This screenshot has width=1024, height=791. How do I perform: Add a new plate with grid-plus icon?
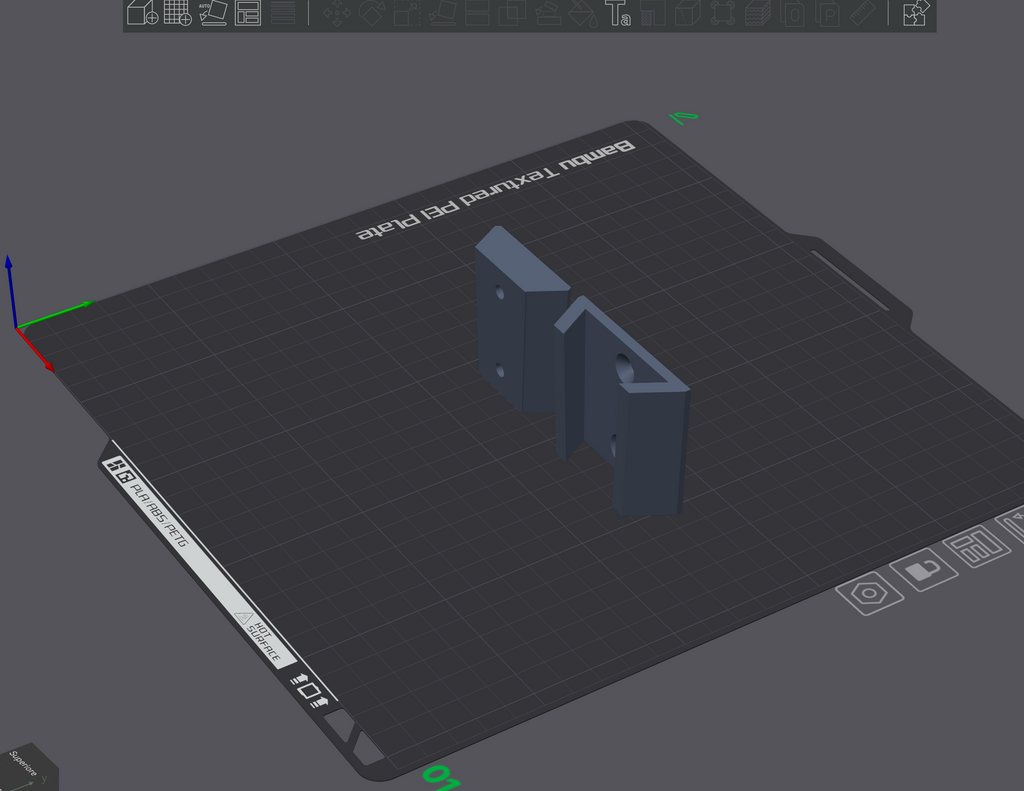pos(178,12)
